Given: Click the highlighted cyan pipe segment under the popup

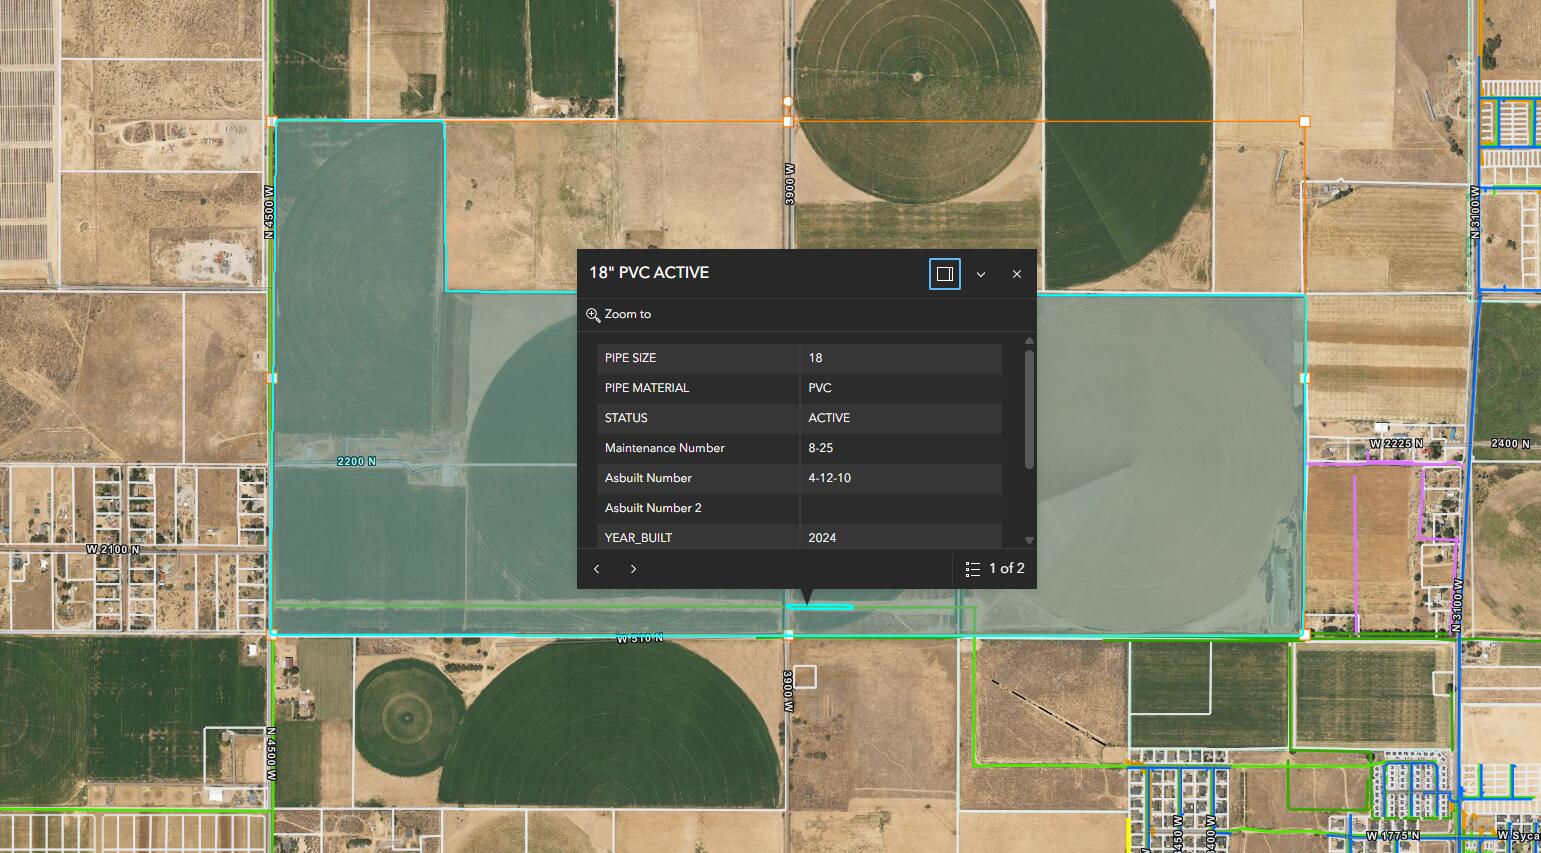Looking at the screenshot, I should 820,607.
